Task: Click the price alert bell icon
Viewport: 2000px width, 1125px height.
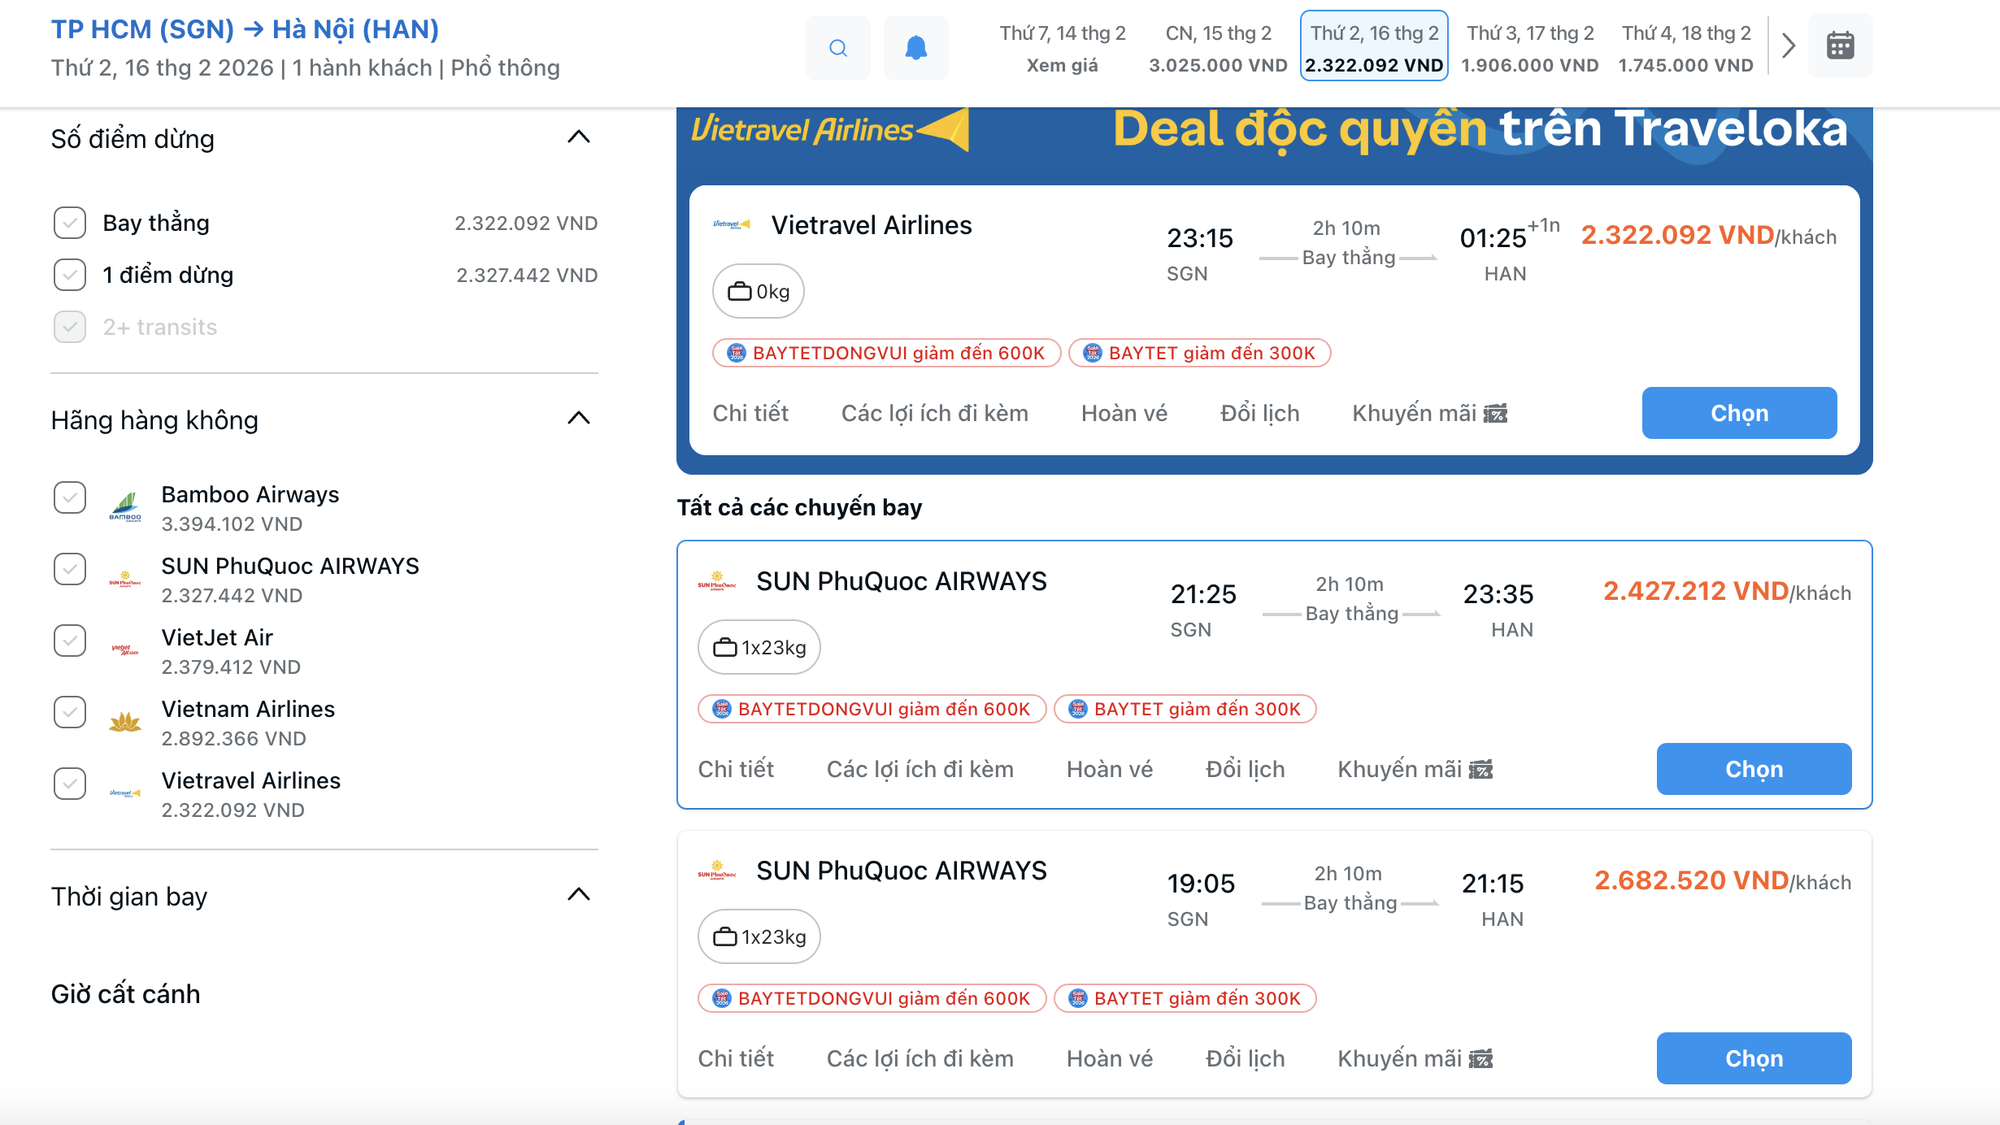Action: 916,48
